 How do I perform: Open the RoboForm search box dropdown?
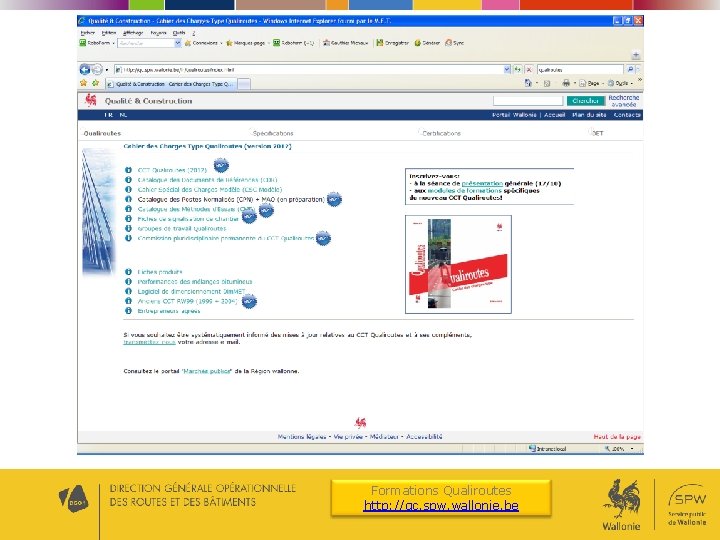(x=178, y=43)
